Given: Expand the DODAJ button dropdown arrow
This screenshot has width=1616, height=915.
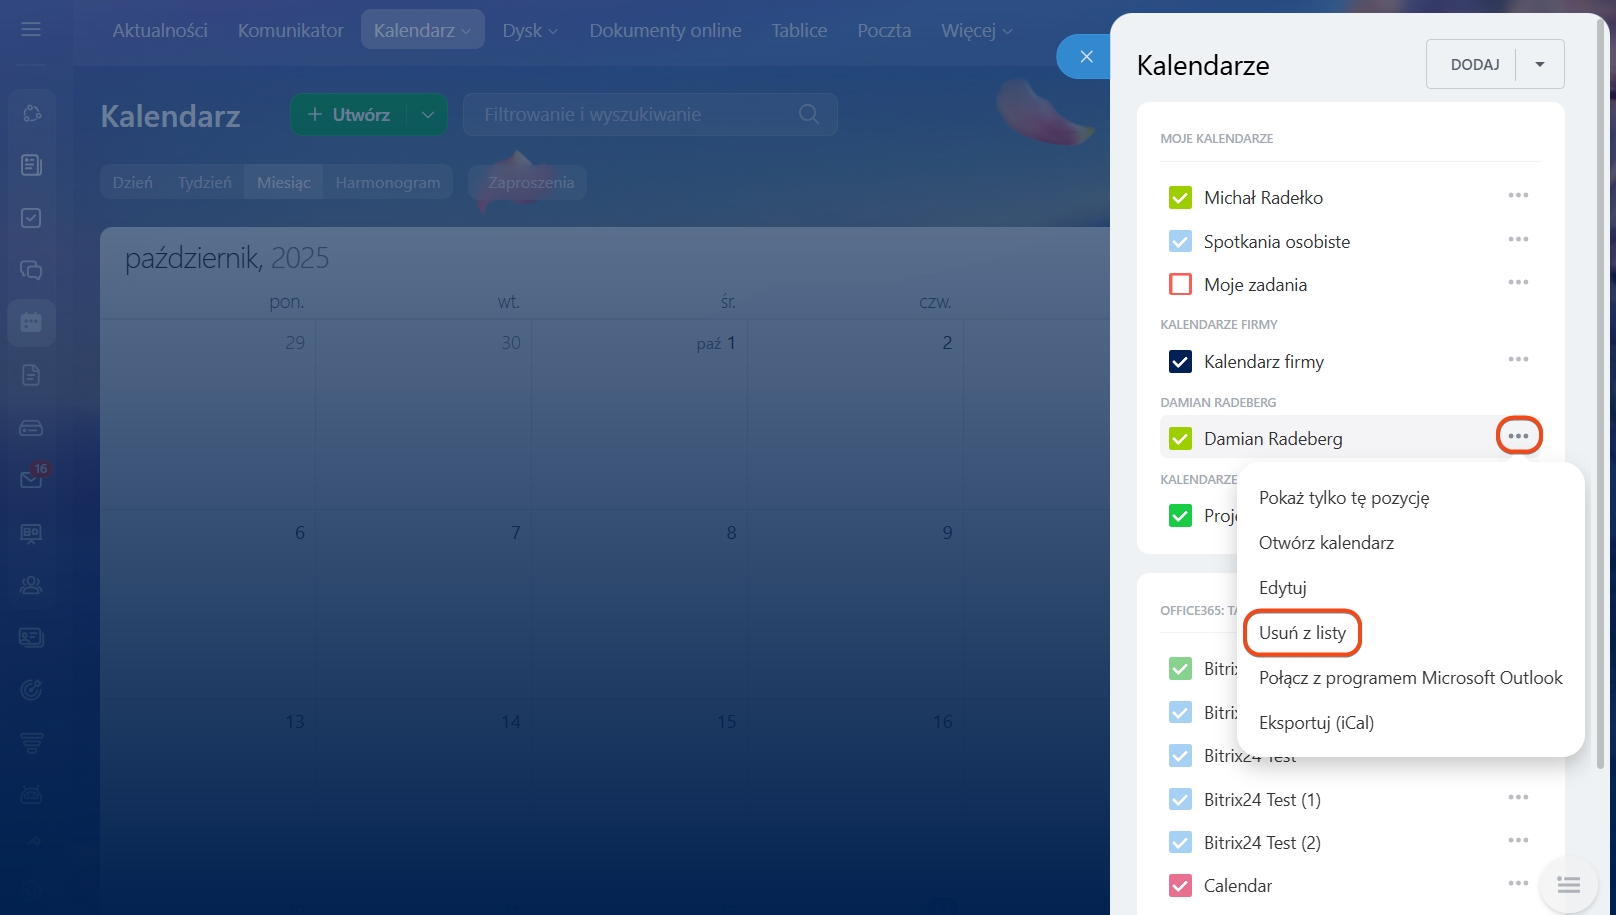Looking at the screenshot, I should click(1540, 64).
